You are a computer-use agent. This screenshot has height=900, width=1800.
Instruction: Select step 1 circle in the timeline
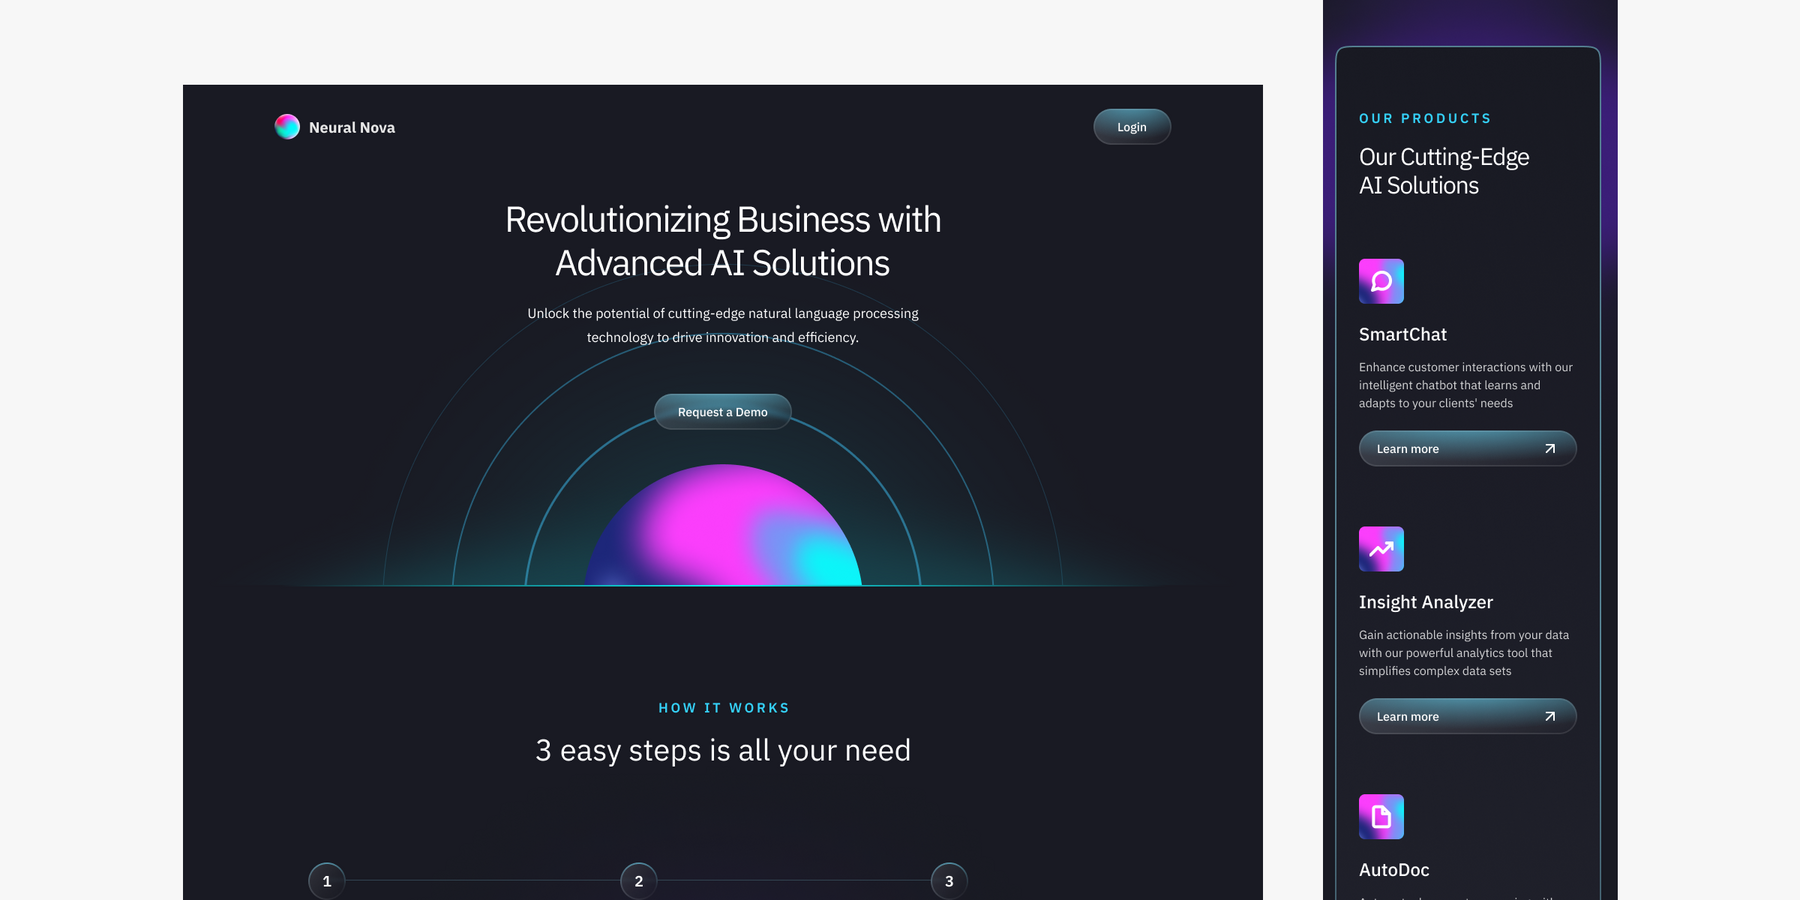point(327,881)
